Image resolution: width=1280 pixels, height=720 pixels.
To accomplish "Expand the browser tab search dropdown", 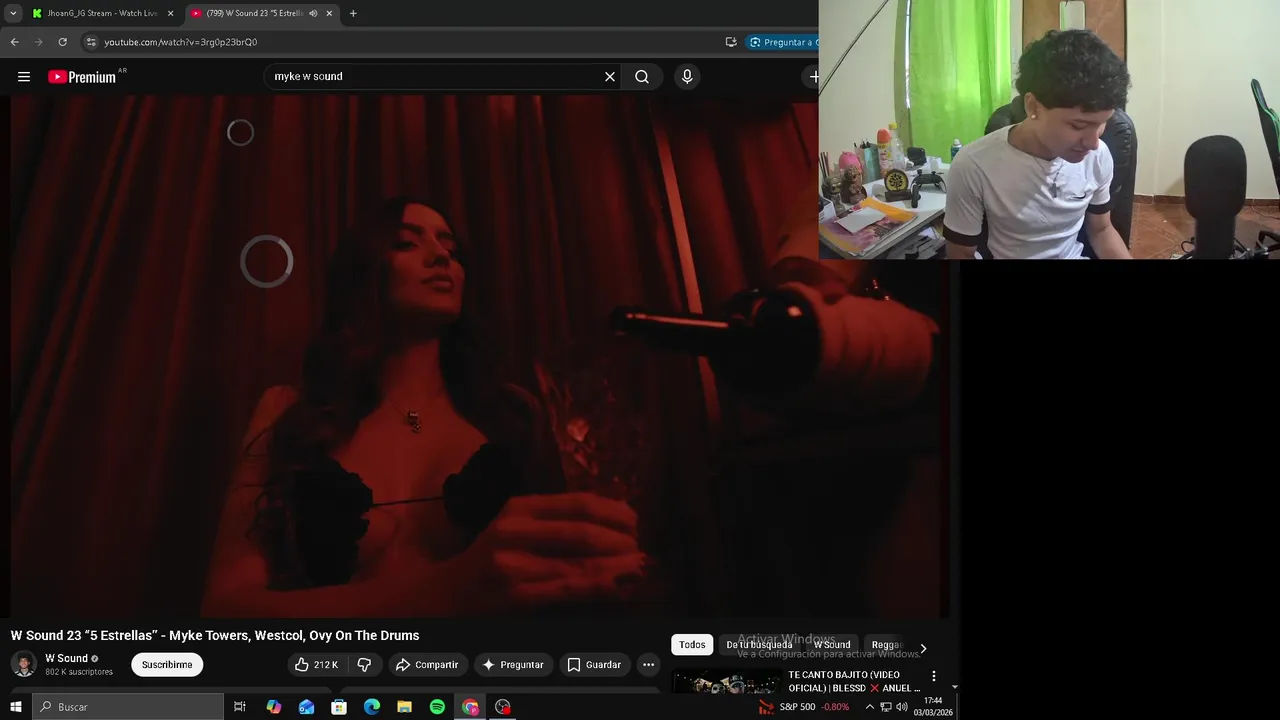I will coord(13,13).
